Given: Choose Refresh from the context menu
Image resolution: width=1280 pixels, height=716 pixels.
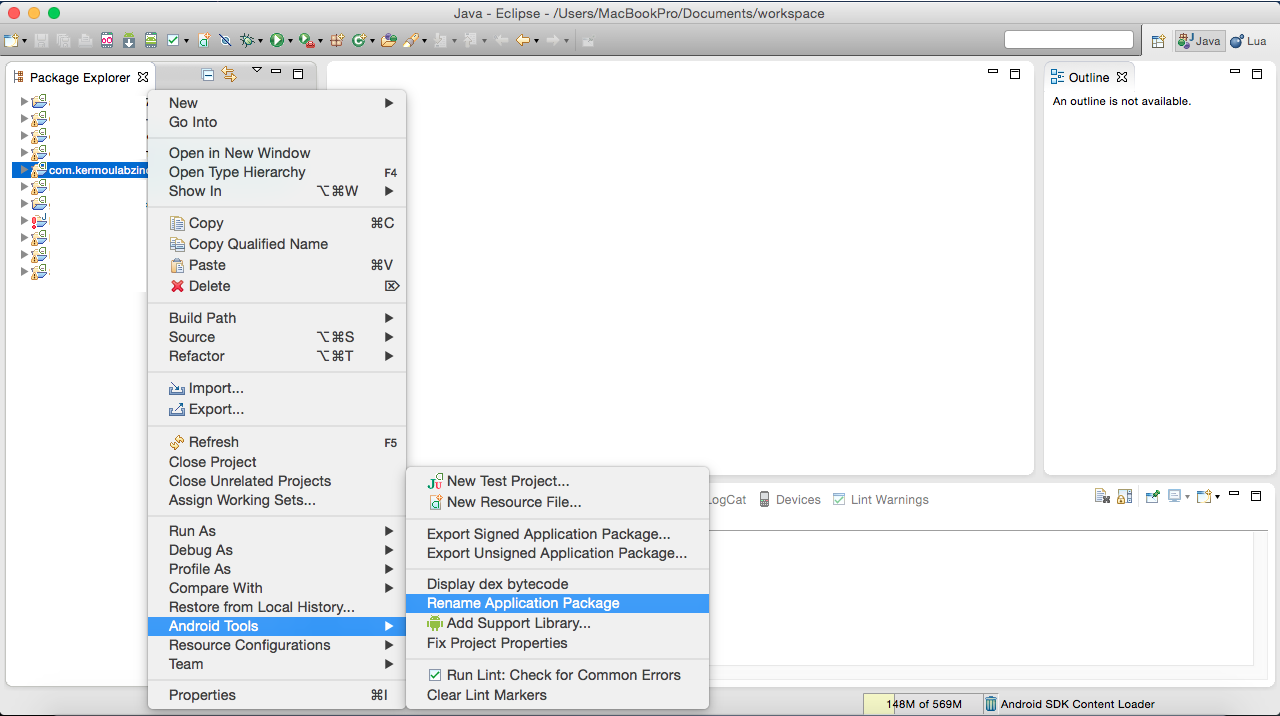Looking at the screenshot, I should tap(277, 442).
